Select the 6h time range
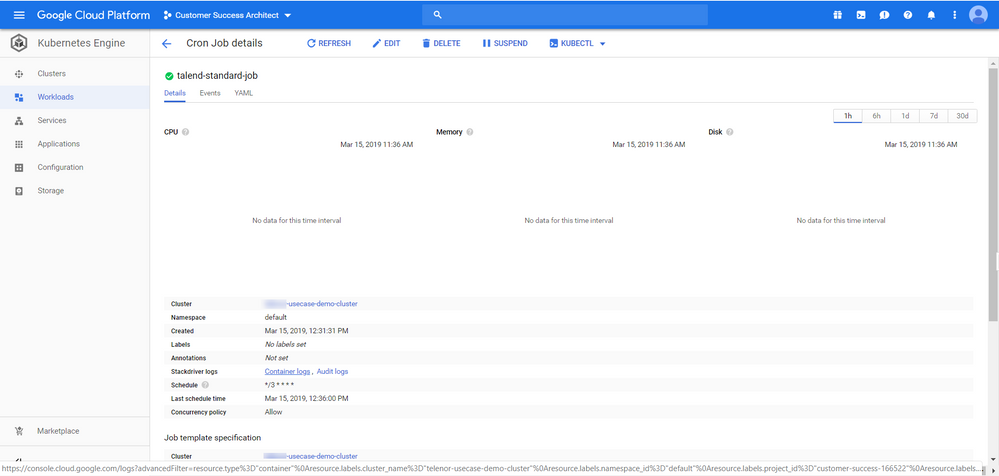The image size is (999, 476). tap(876, 116)
